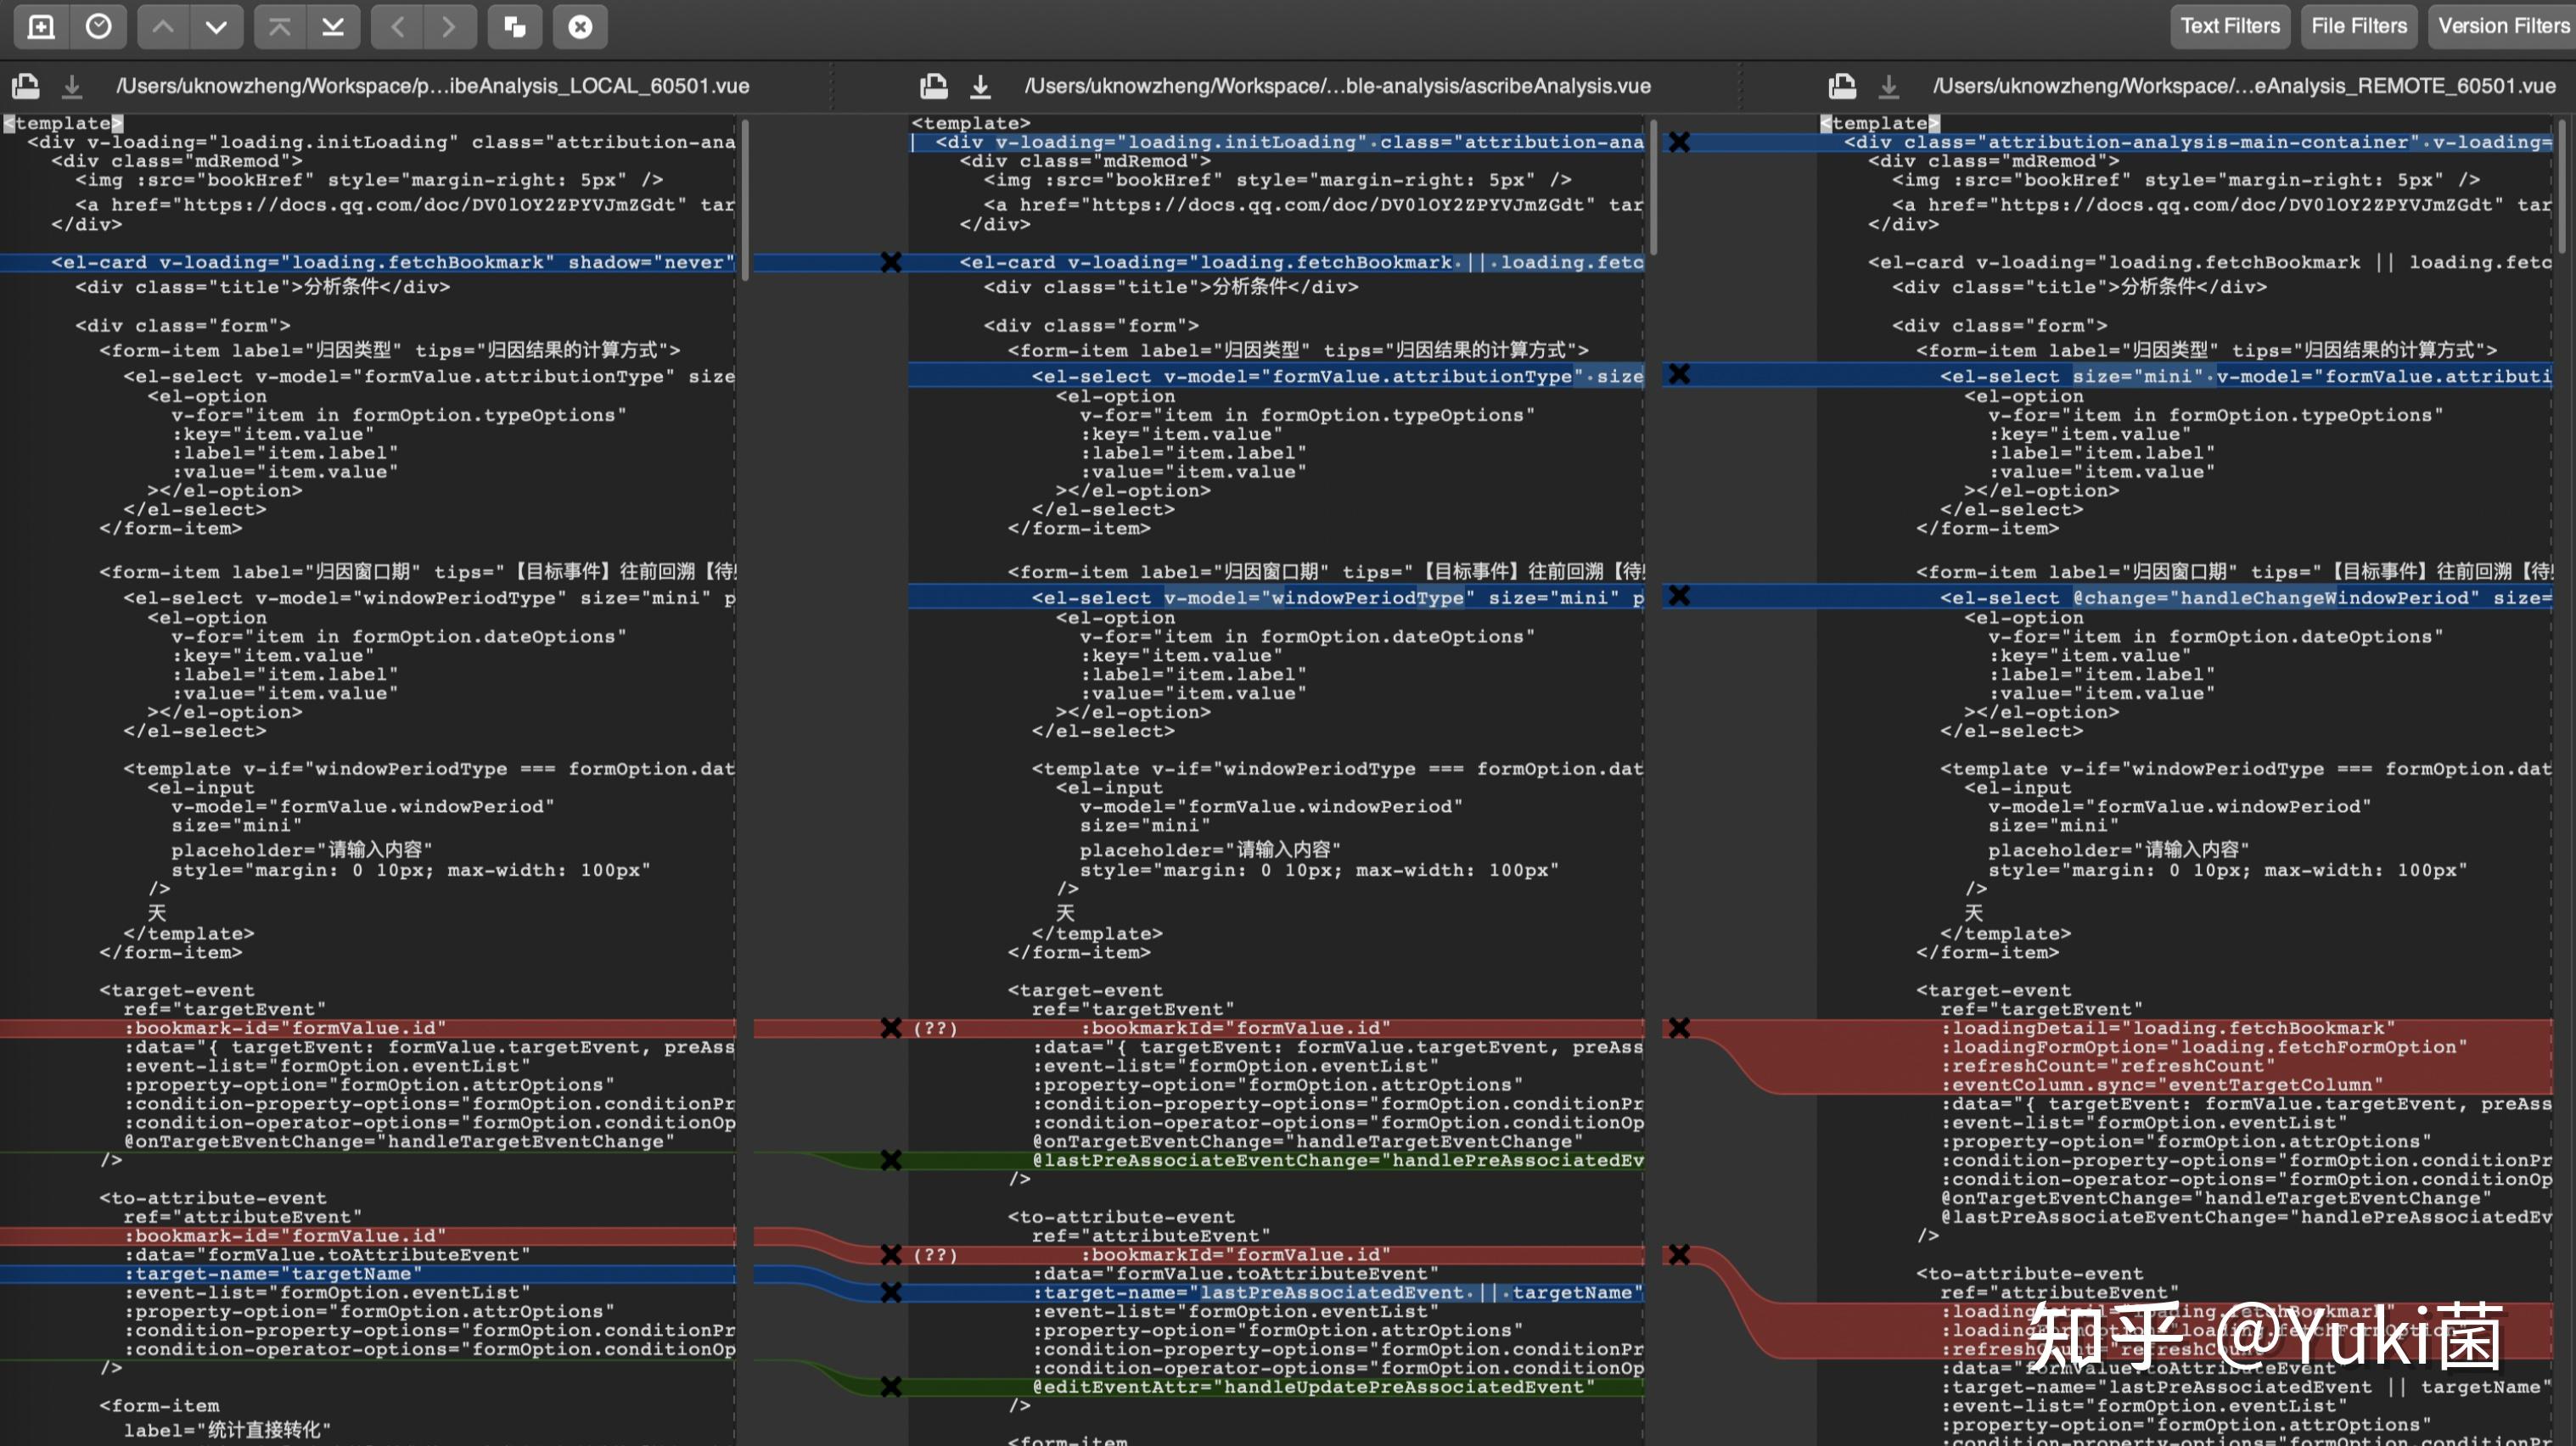This screenshot has height=1446, width=2576.
Task: Click the clock history icon in toolbar
Action: (98, 27)
